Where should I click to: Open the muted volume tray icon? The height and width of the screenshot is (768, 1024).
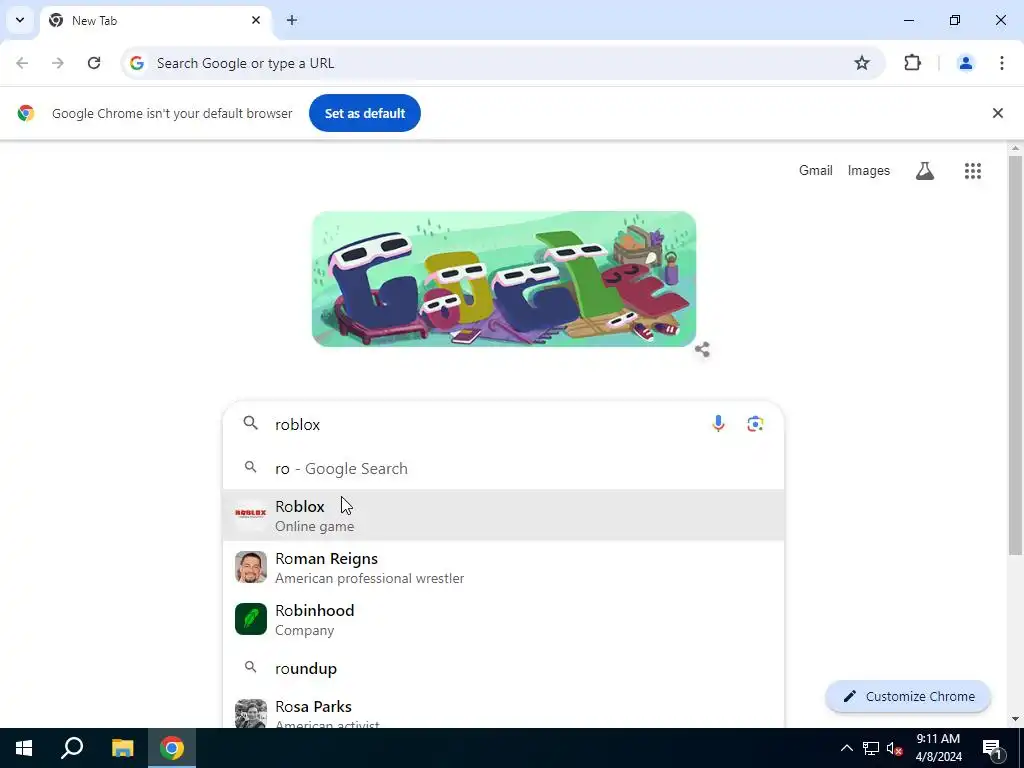895,748
